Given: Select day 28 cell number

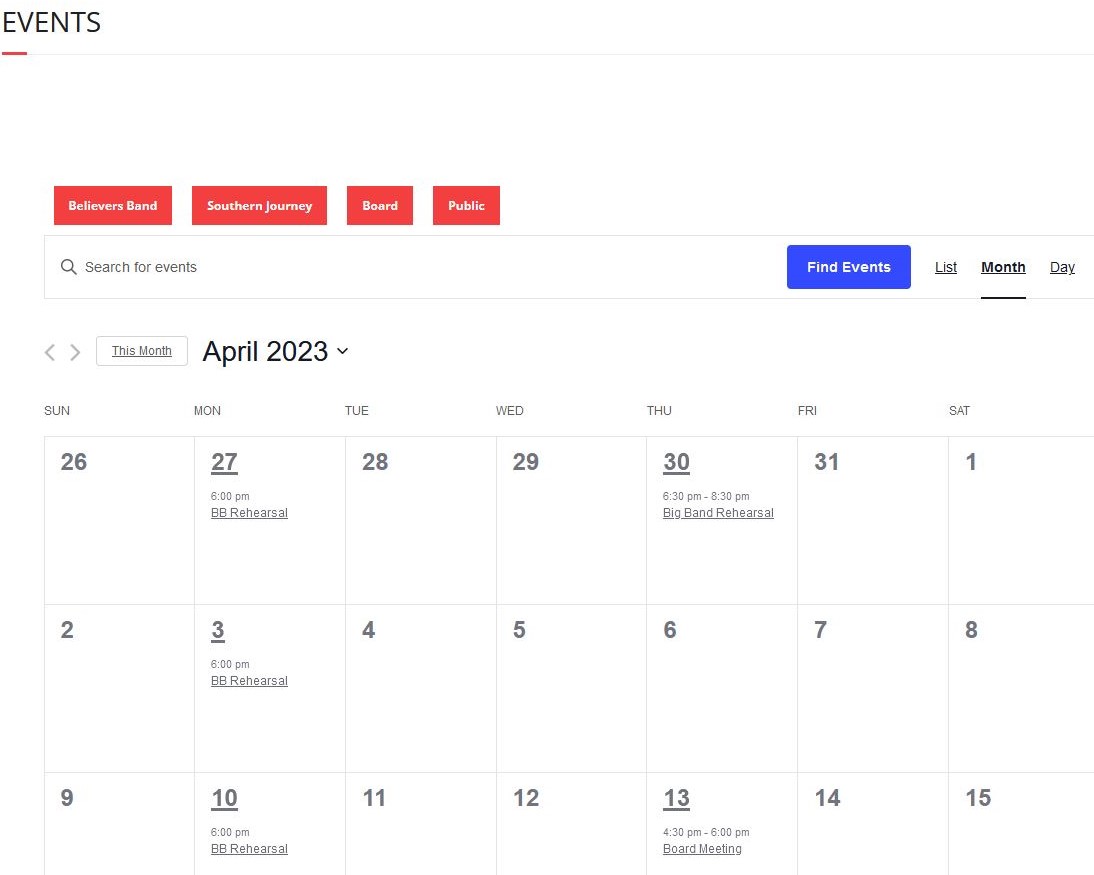Looking at the screenshot, I should (x=375, y=462).
